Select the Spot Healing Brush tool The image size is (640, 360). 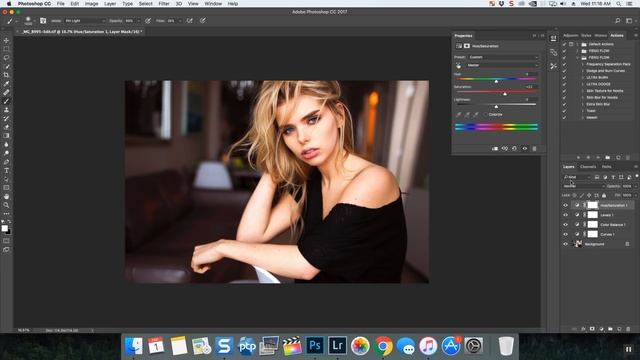coord(6,92)
